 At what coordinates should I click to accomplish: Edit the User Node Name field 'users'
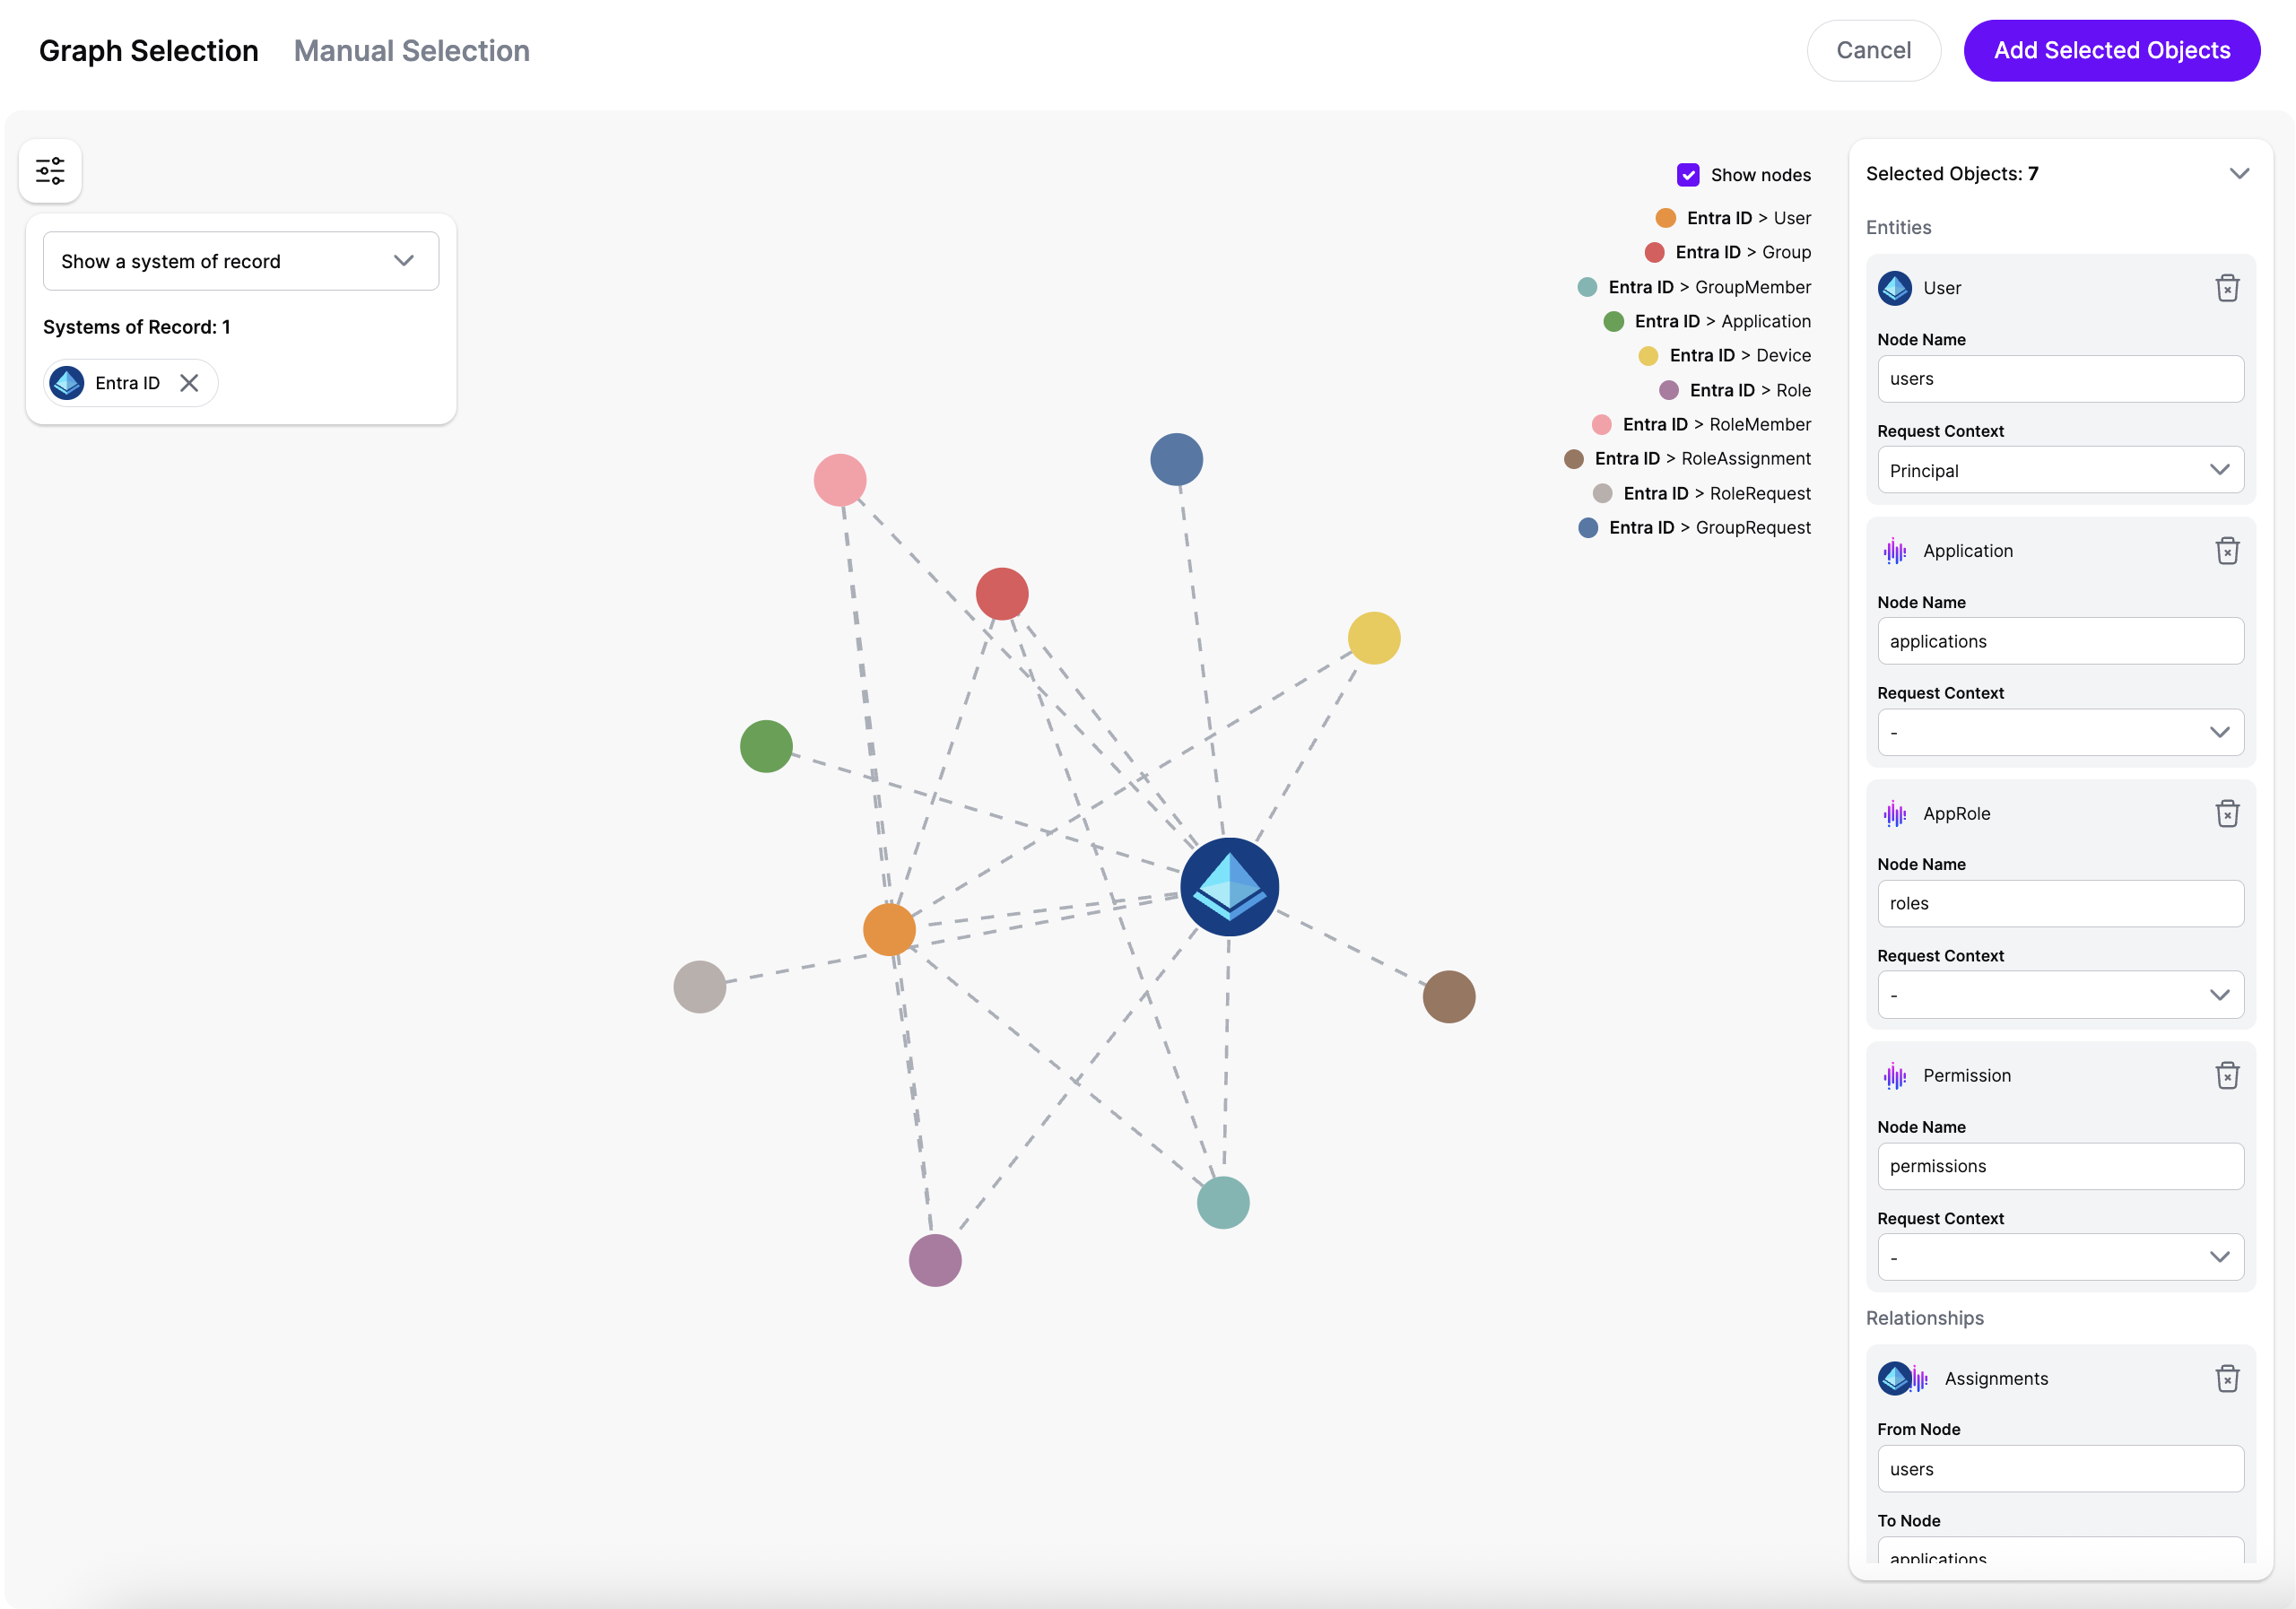[2060, 379]
